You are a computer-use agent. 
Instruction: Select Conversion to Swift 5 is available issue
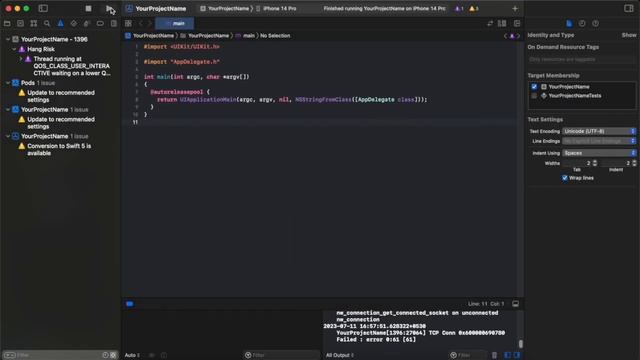click(59, 149)
